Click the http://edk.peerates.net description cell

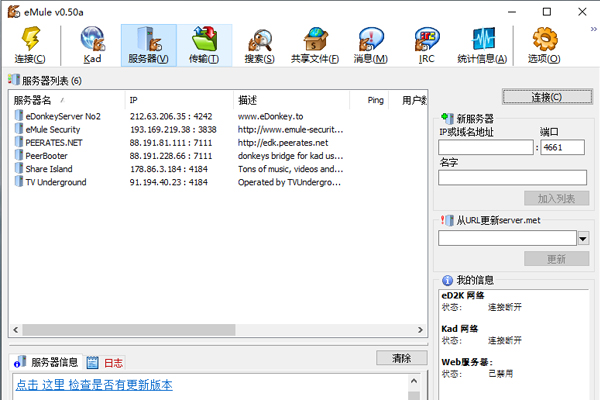click(283, 143)
